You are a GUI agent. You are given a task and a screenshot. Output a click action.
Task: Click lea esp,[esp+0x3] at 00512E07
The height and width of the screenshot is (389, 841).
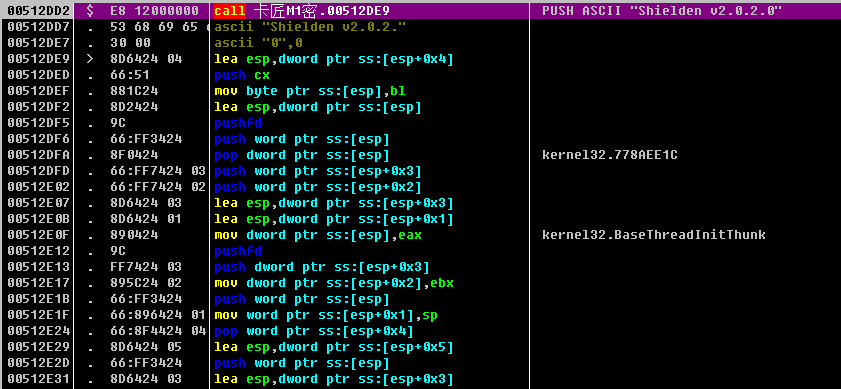[x=334, y=202]
